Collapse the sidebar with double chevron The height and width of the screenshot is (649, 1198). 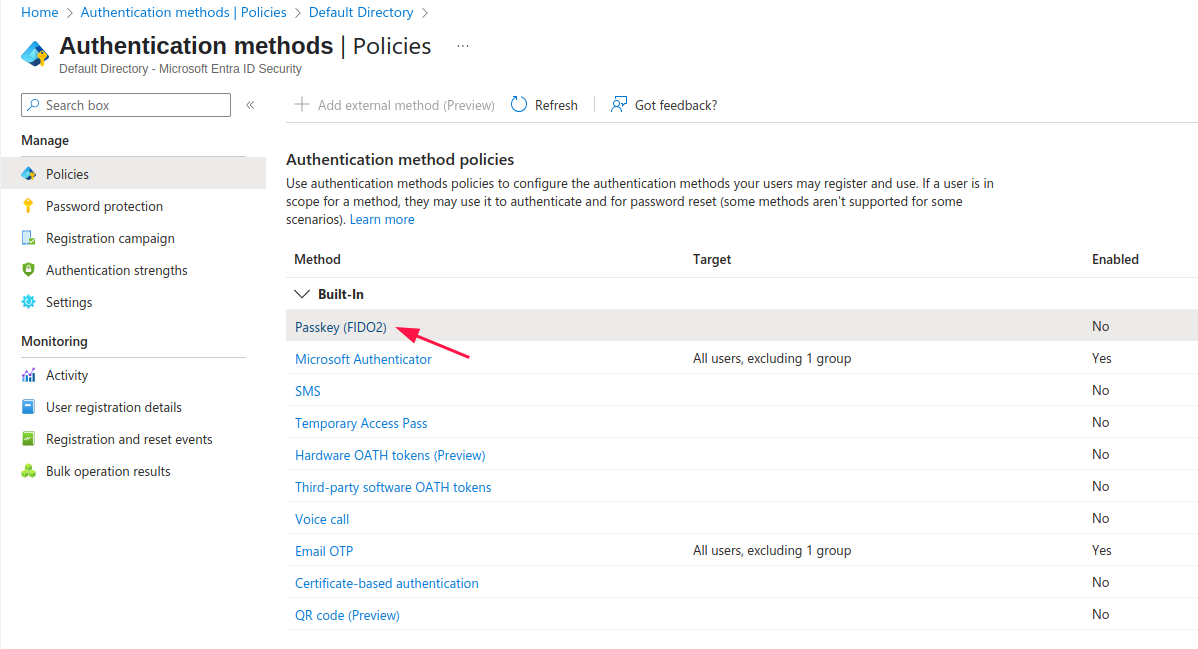coord(250,105)
